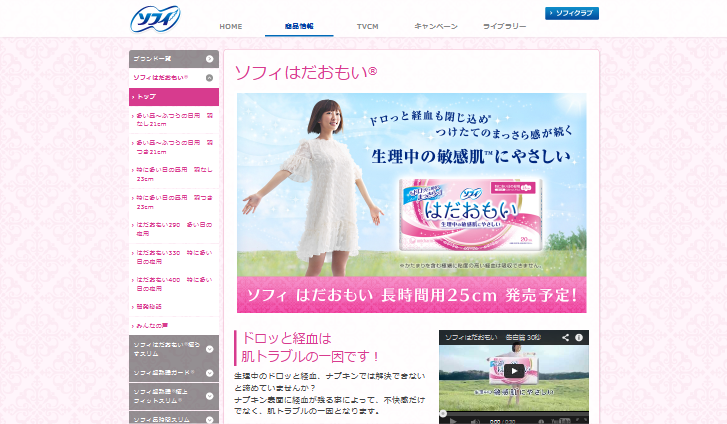Open 多い日〜ふつうの日用 羽なし21cm link
Viewport: 727px width, 424px height.
(174, 120)
